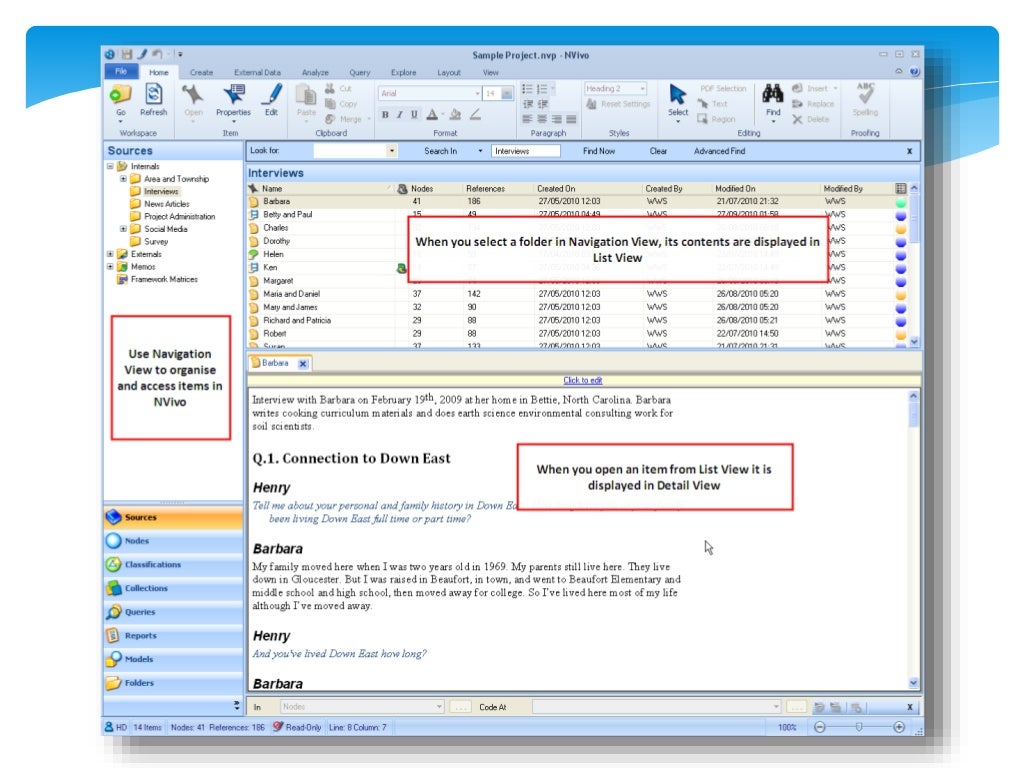Image resolution: width=1024 pixels, height=768 pixels.
Task: Align paragraph left
Action: coord(528,119)
